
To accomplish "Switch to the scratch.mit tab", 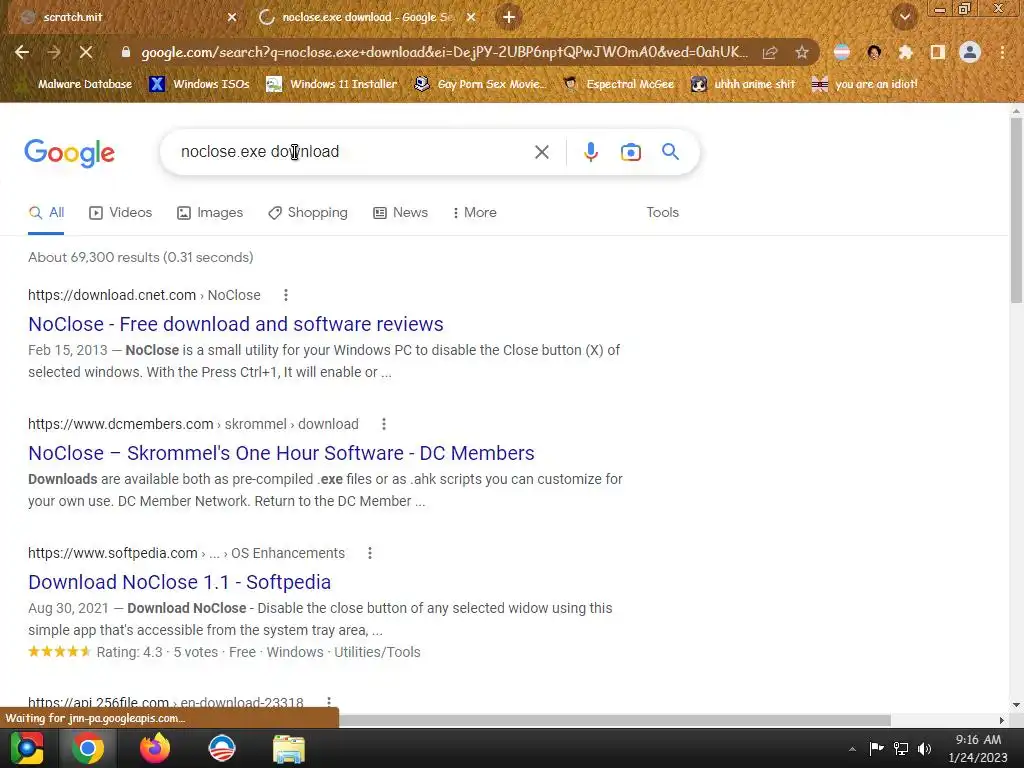I will pyautogui.click(x=124, y=17).
